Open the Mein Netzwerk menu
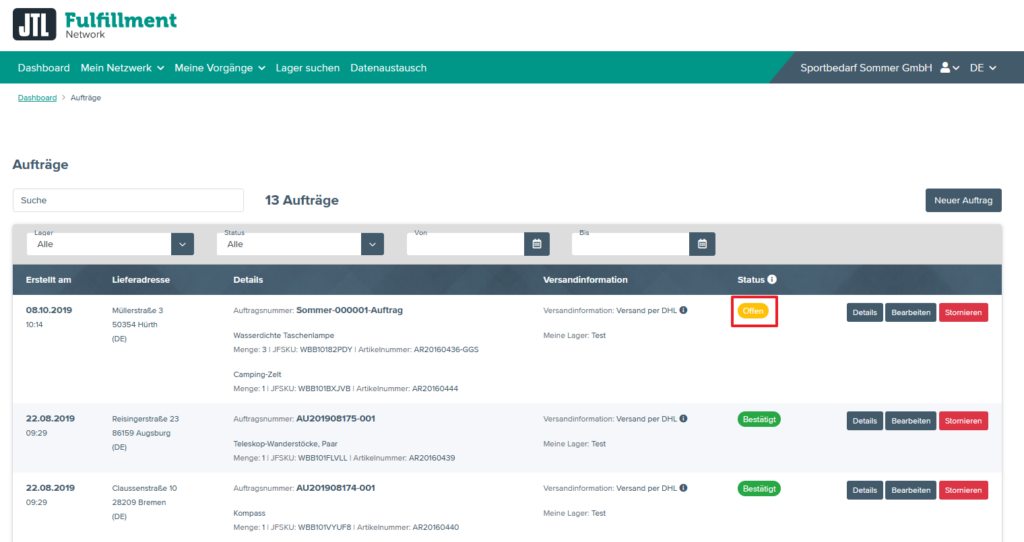The height and width of the screenshot is (542, 1024). (122, 68)
